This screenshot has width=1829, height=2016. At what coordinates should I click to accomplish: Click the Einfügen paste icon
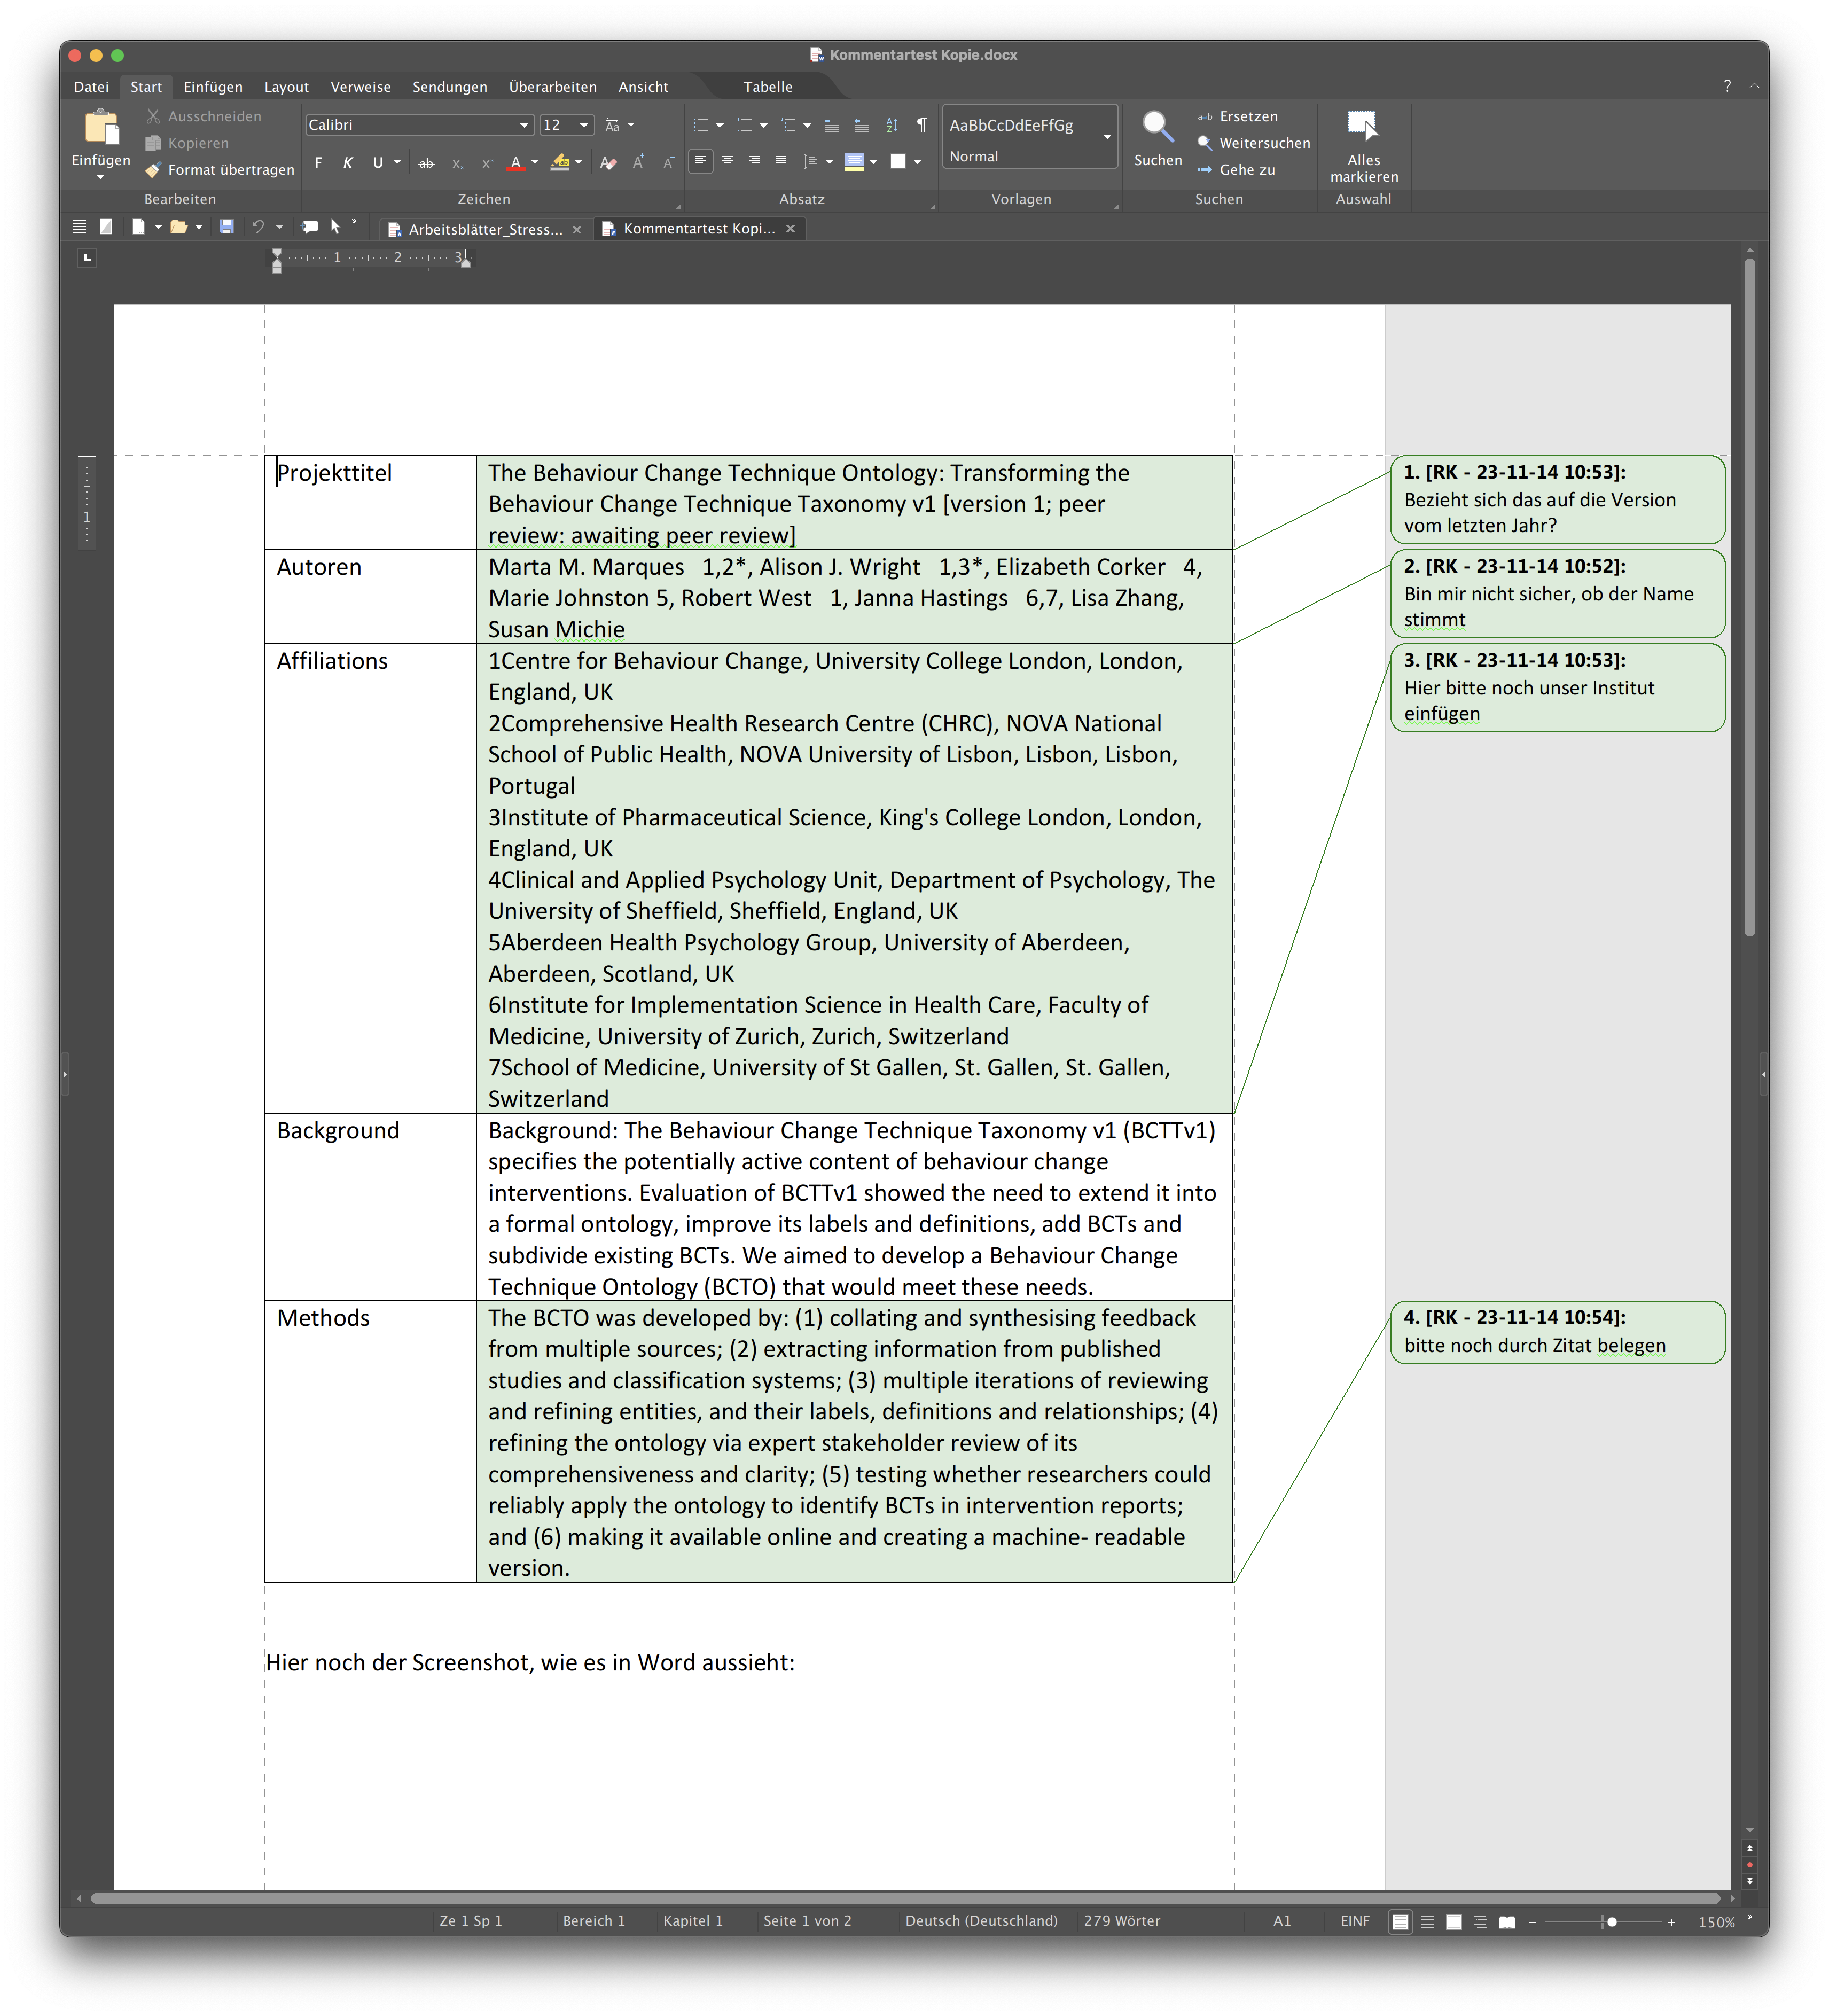[x=101, y=128]
